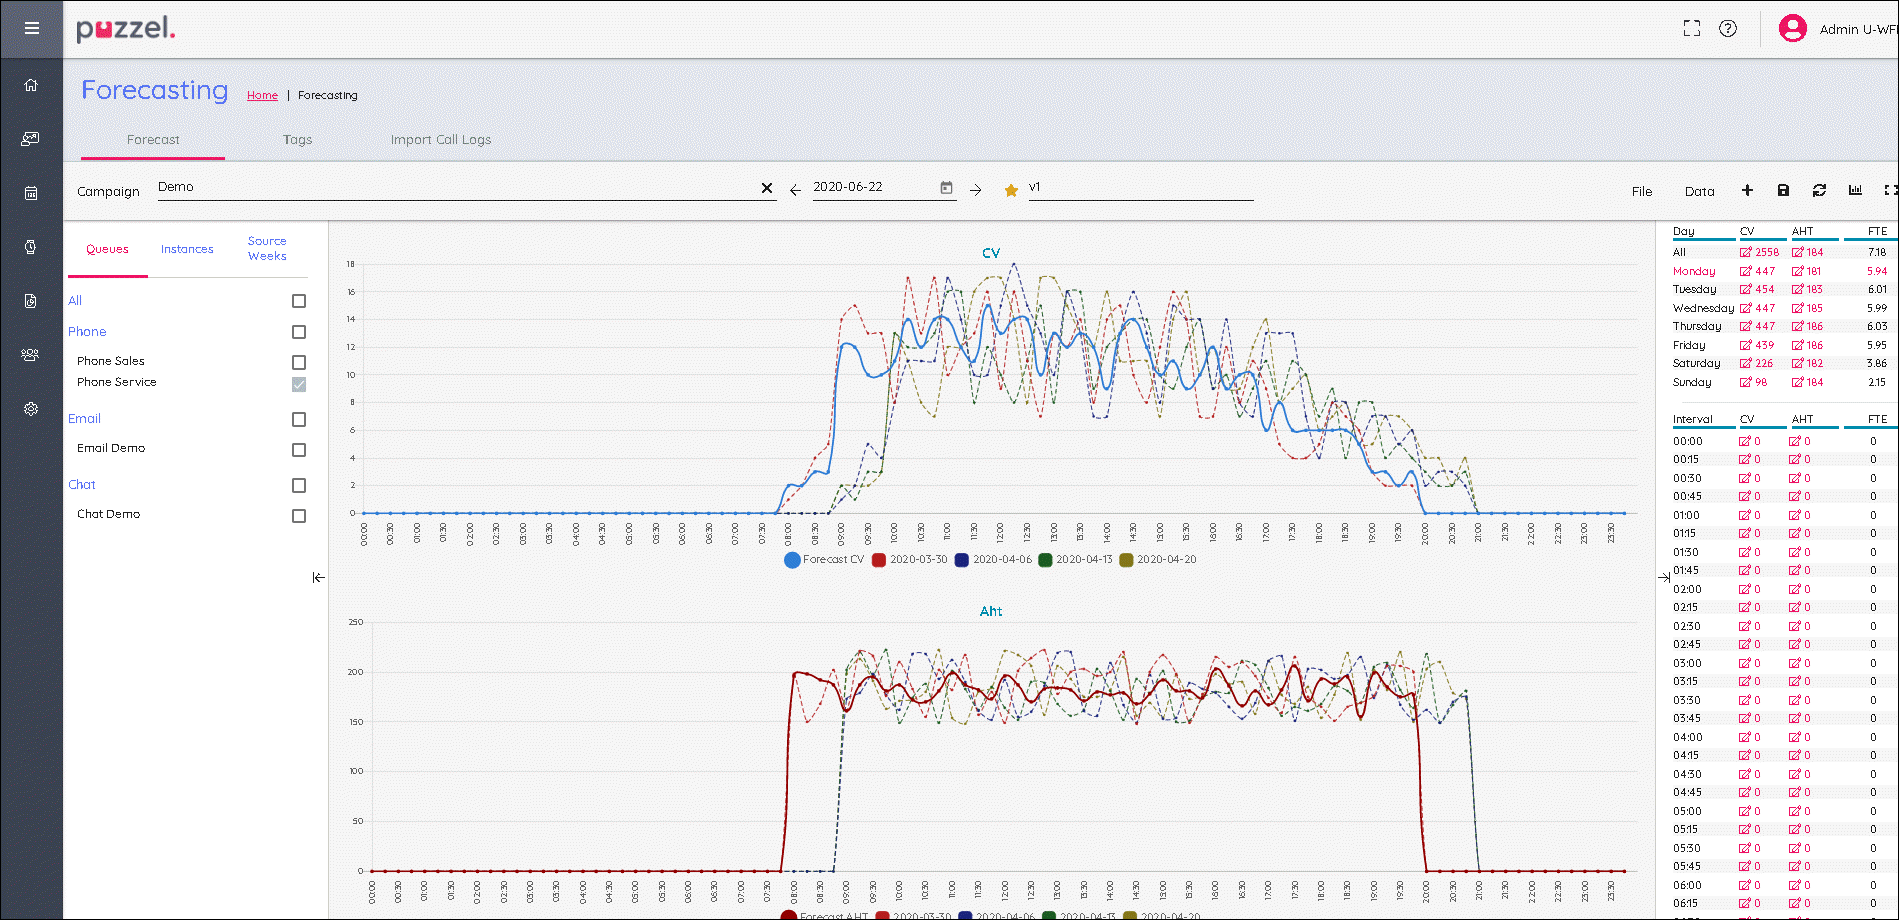
Task: Collapse the right data panel
Action: pyautogui.click(x=1664, y=577)
